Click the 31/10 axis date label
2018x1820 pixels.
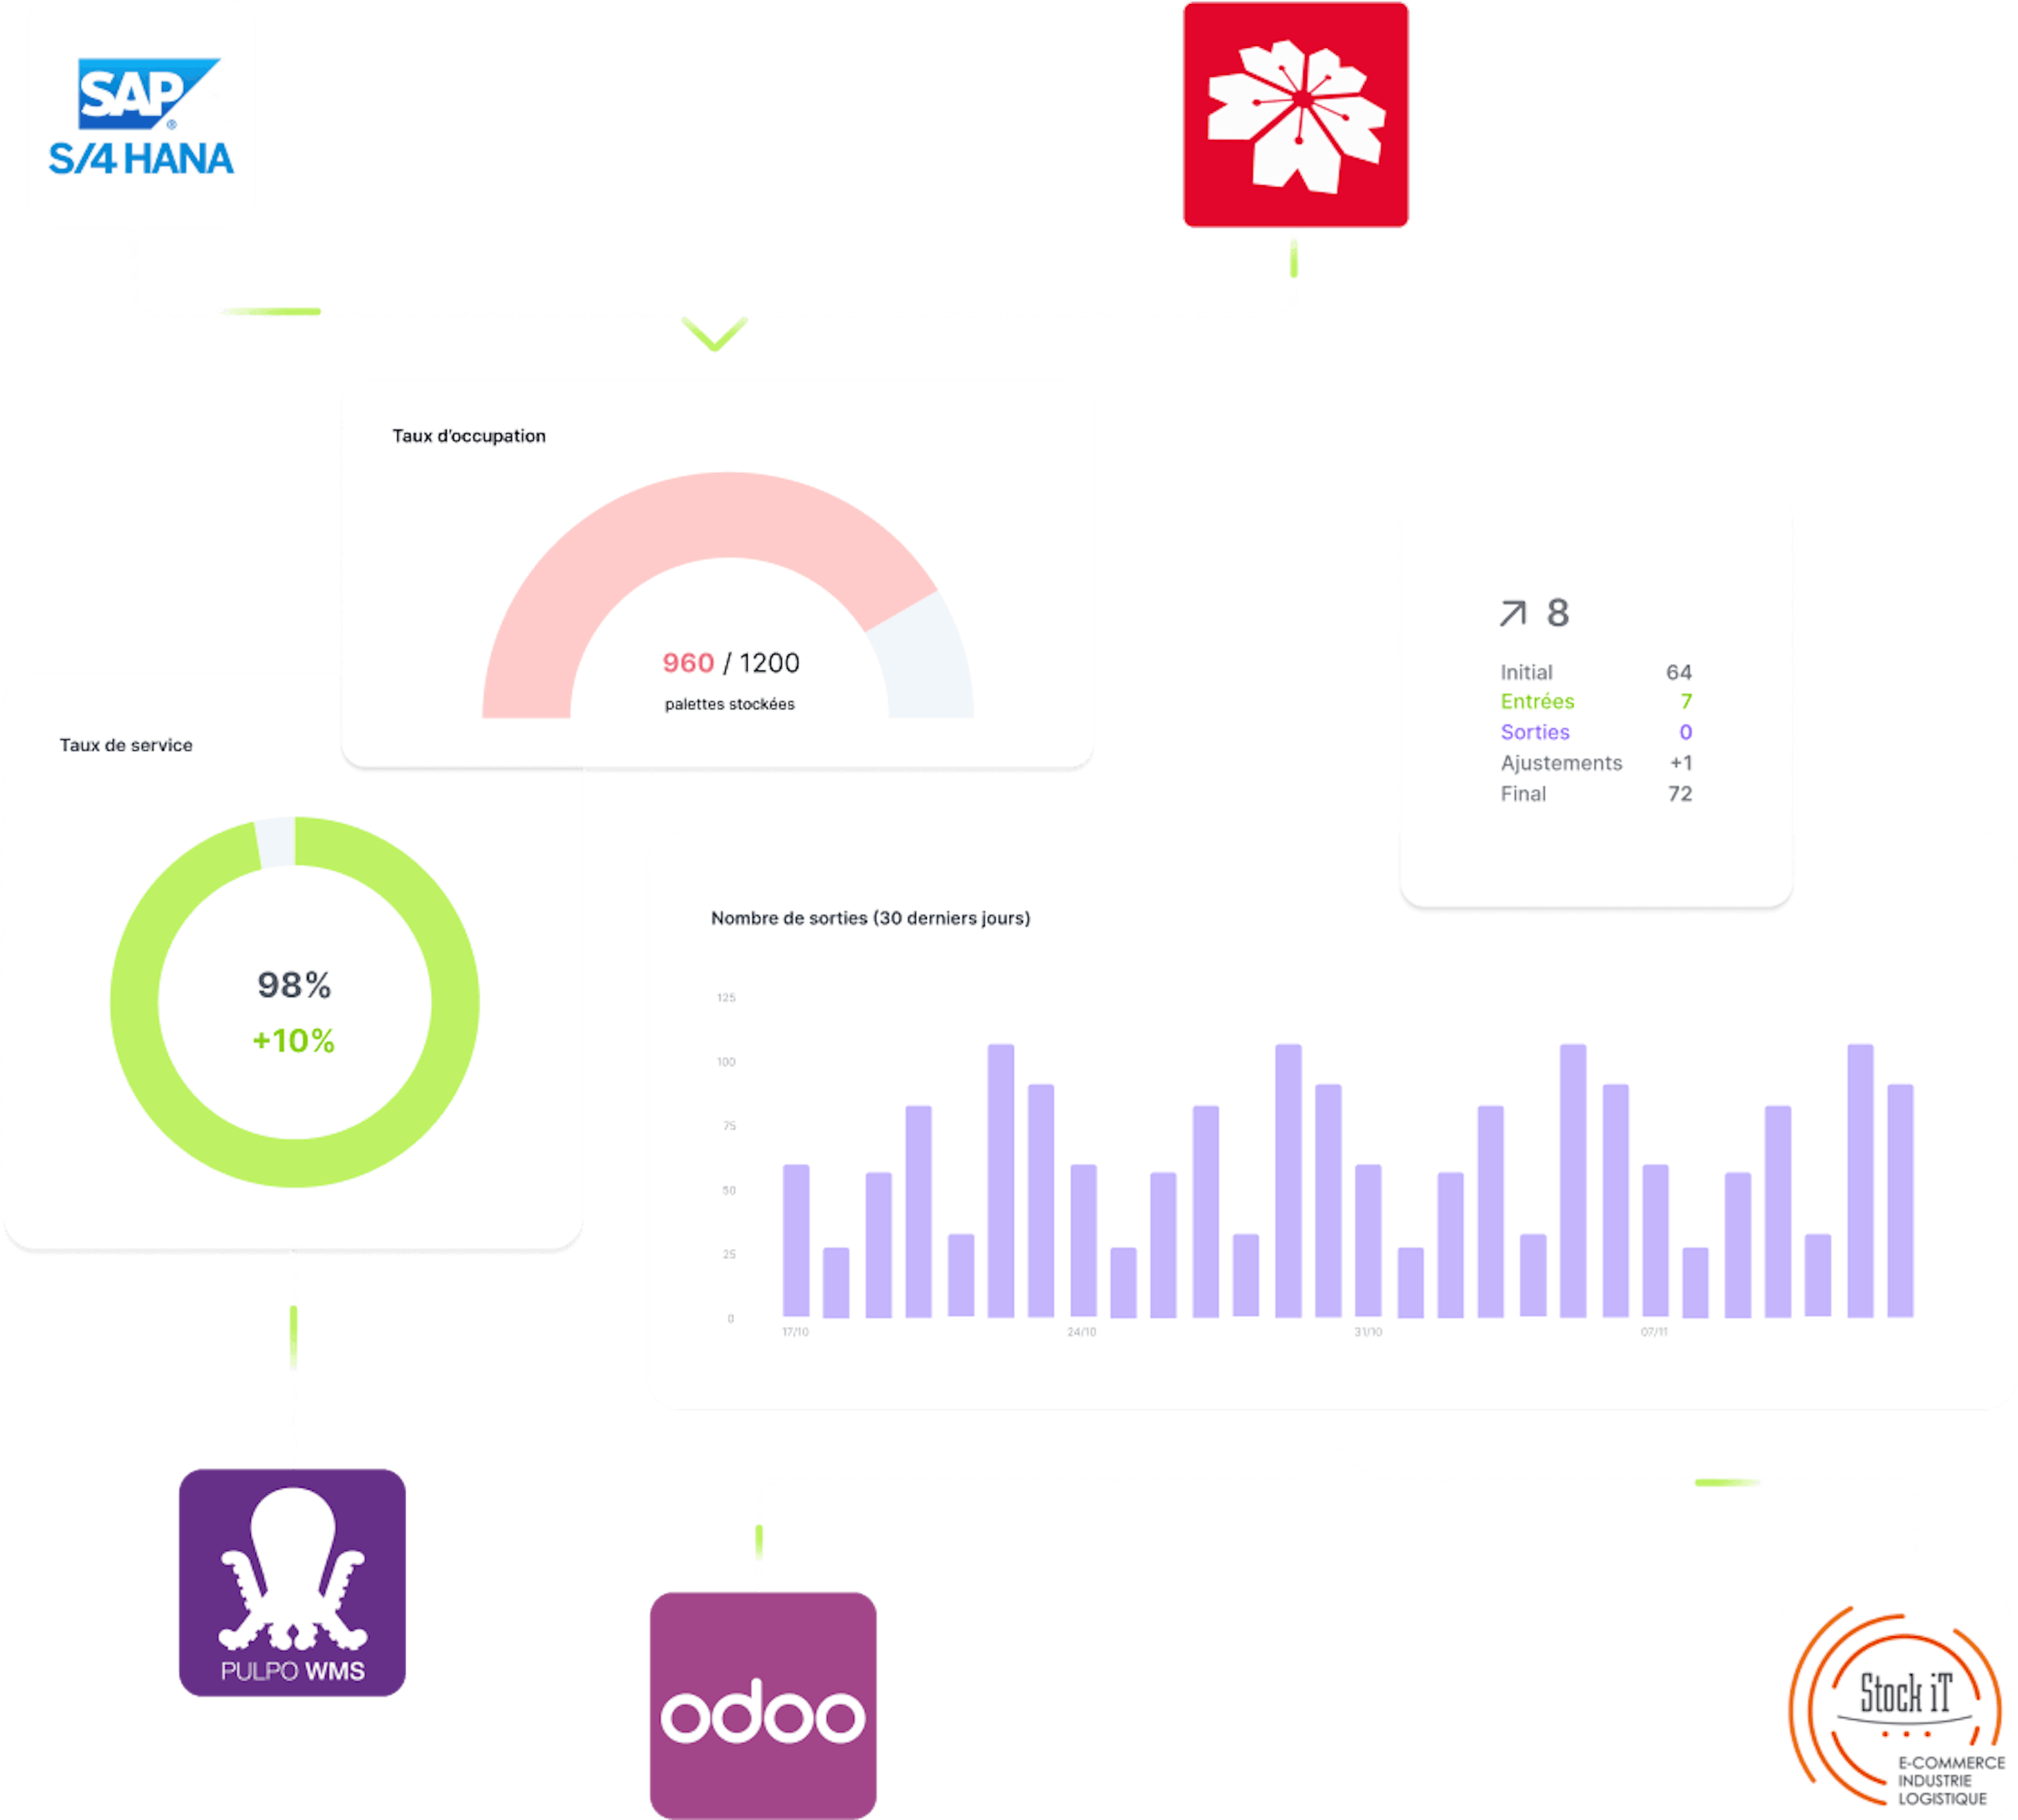pos(1368,1332)
